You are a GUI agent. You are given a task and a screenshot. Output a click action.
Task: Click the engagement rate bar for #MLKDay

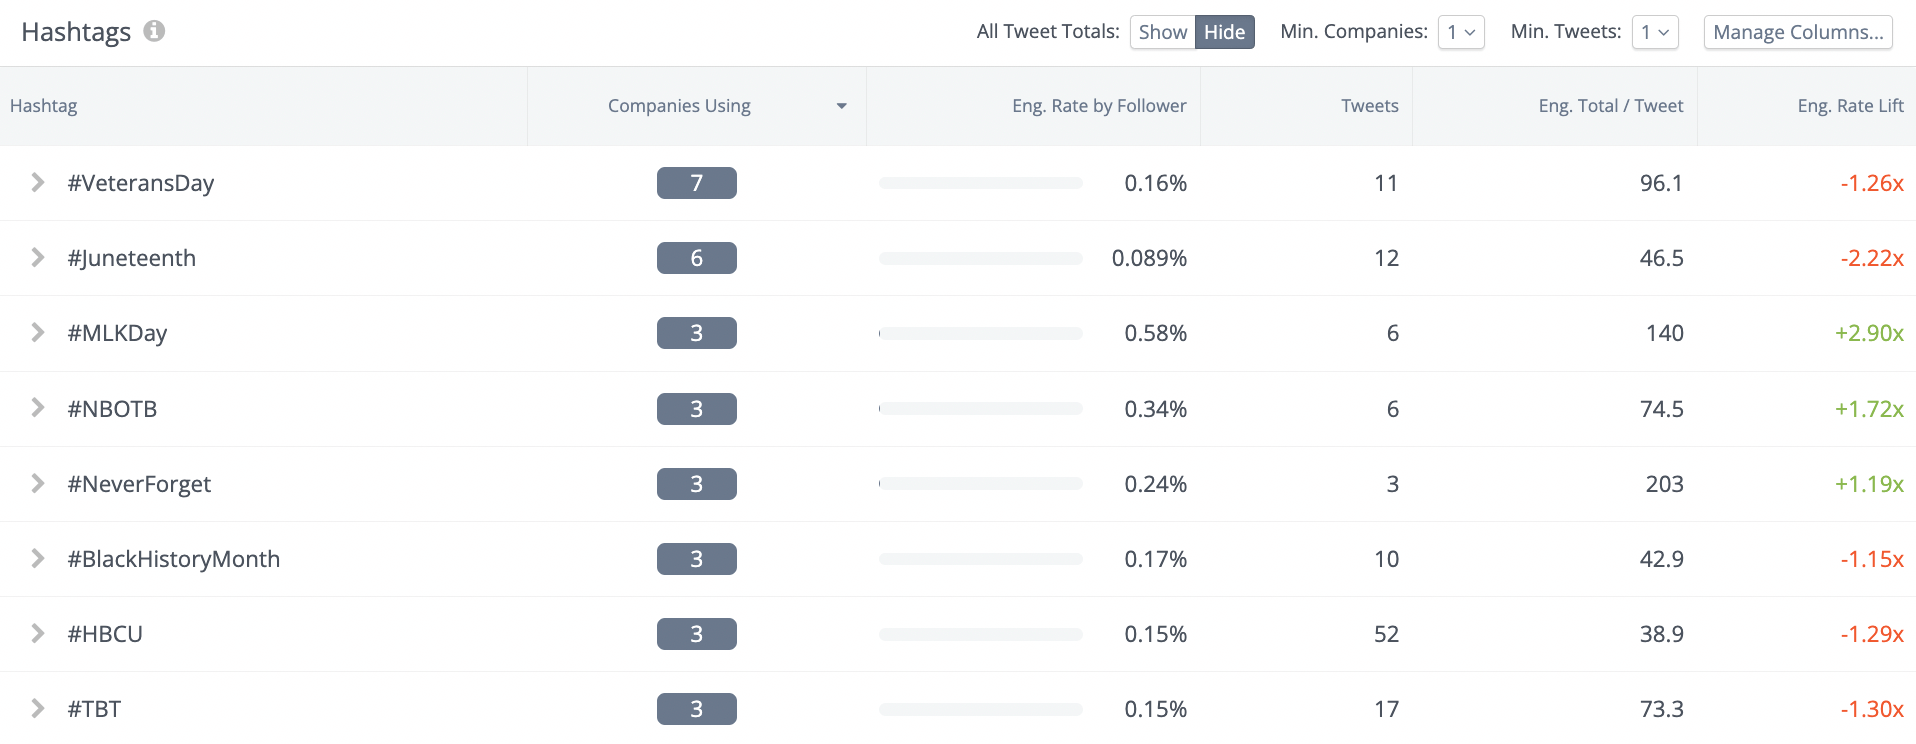pyautogui.click(x=979, y=333)
